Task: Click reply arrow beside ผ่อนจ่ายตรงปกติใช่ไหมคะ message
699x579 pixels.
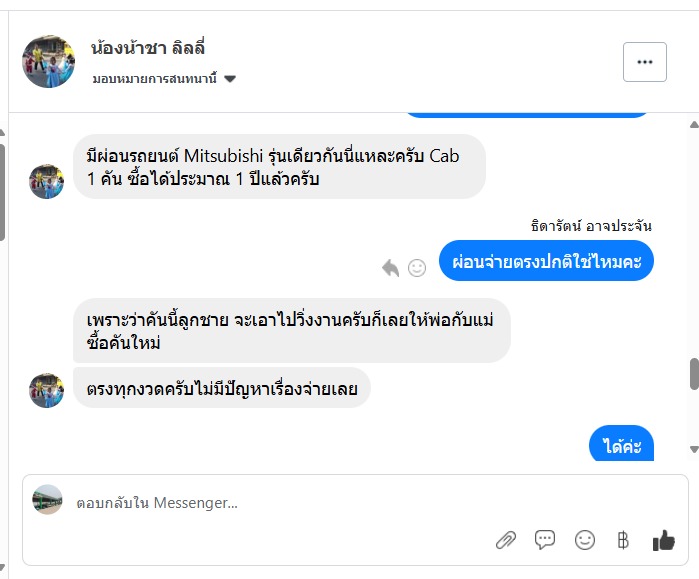Action: point(391,267)
